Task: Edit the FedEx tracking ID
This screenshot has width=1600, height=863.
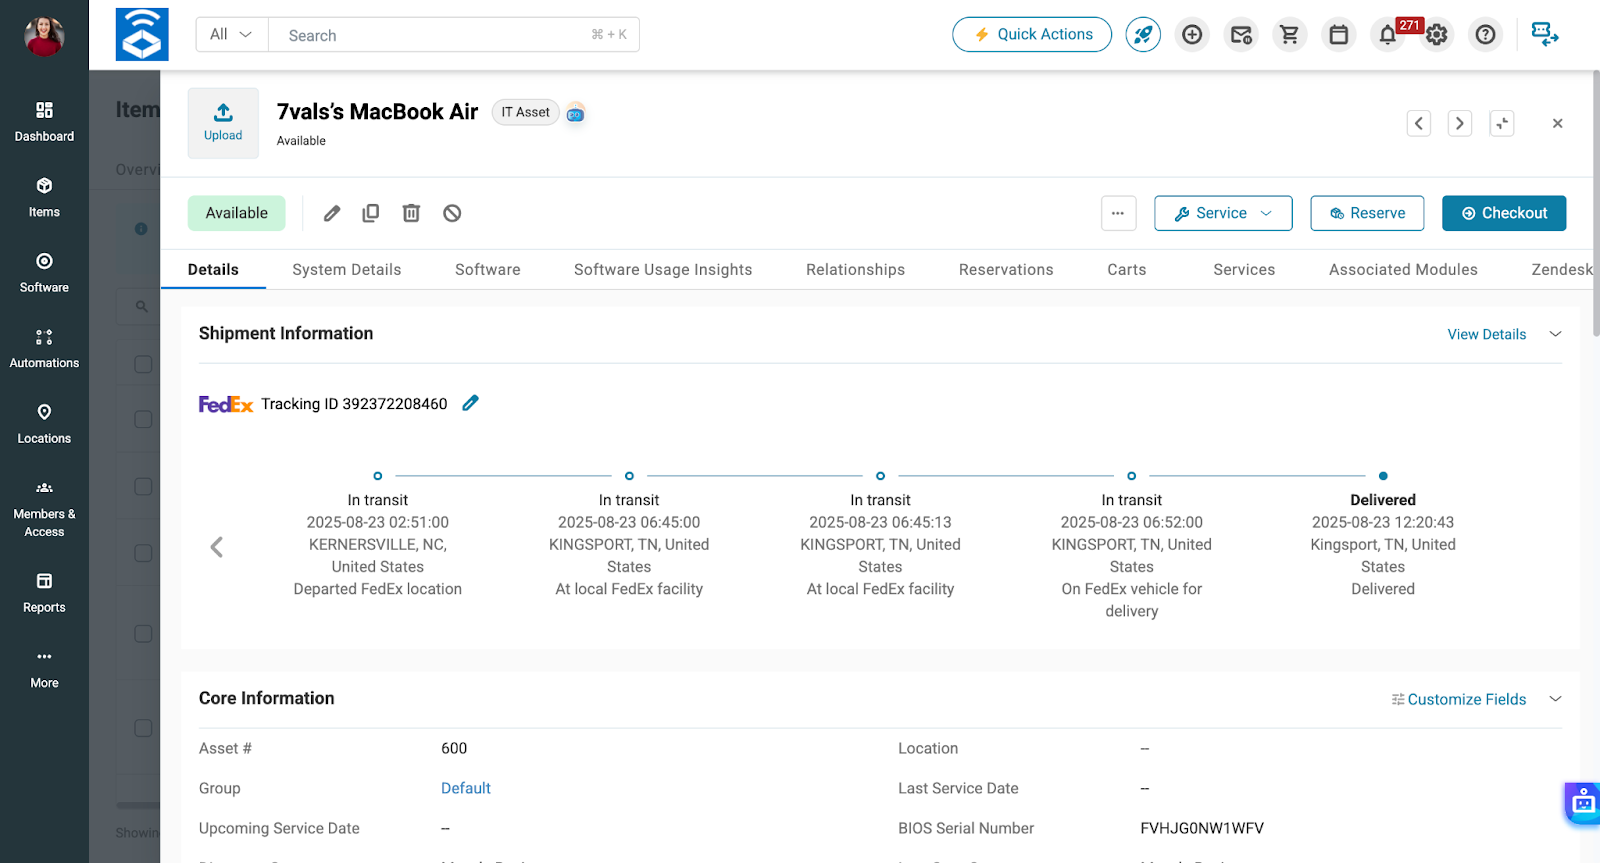Action: point(470,403)
